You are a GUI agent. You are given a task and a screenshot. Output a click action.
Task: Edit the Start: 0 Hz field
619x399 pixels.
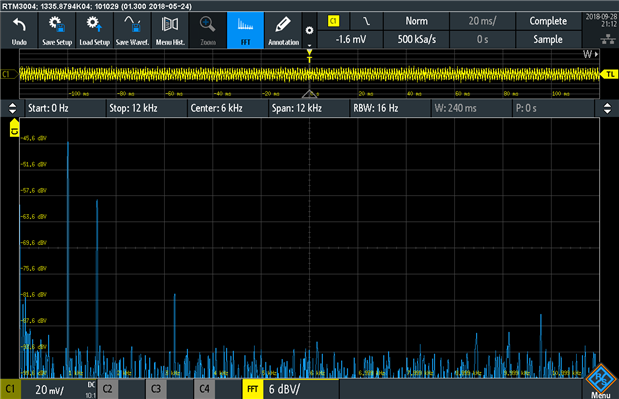pyautogui.click(x=65, y=108)
